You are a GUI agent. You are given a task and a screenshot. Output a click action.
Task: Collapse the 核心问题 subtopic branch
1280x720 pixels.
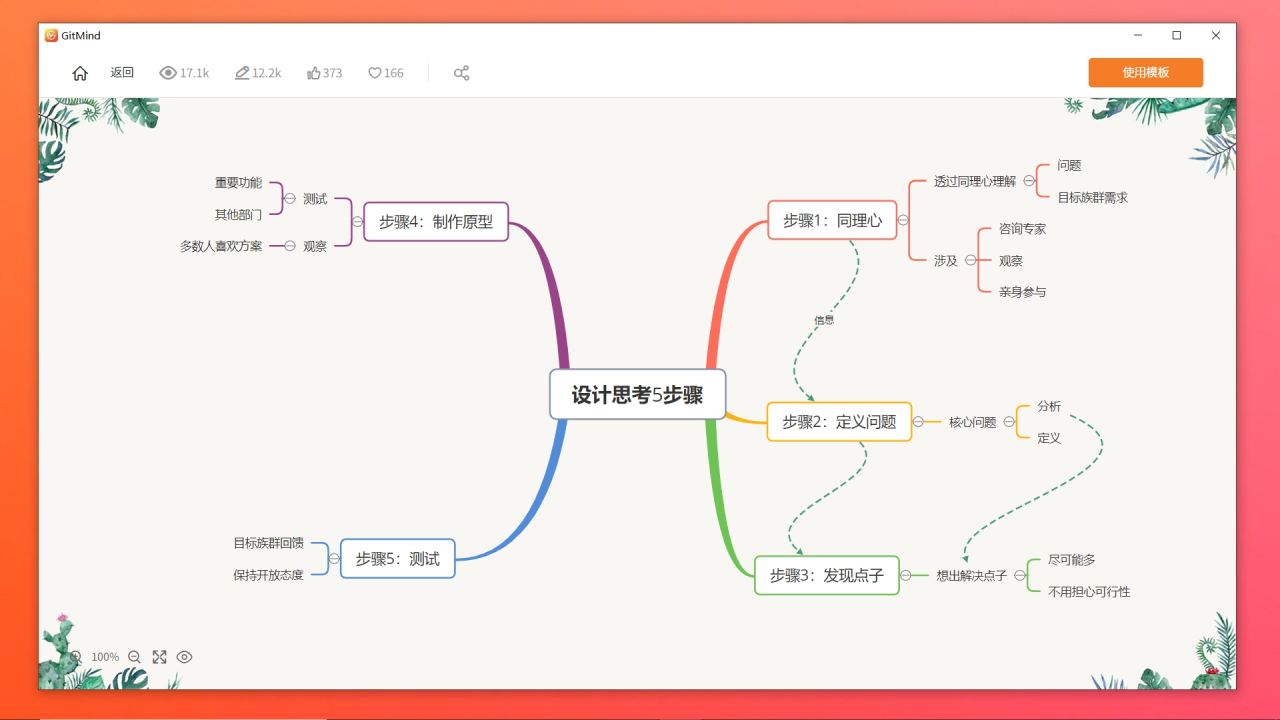[x=1008, y=422]
